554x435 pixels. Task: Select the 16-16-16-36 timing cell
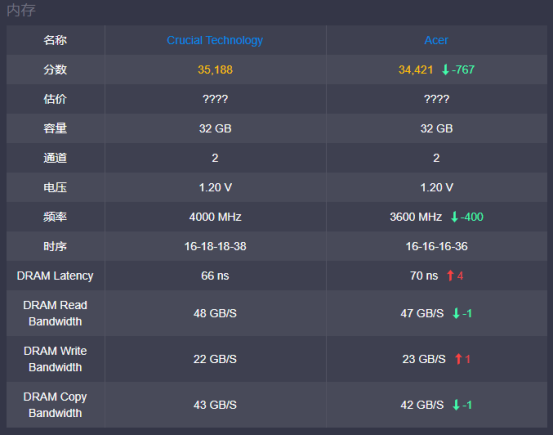(437, 246)
